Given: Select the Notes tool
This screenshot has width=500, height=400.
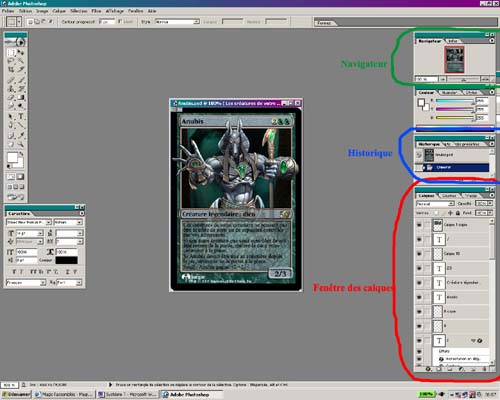Looking at the screenshot, I should click(x=11, y=135).
